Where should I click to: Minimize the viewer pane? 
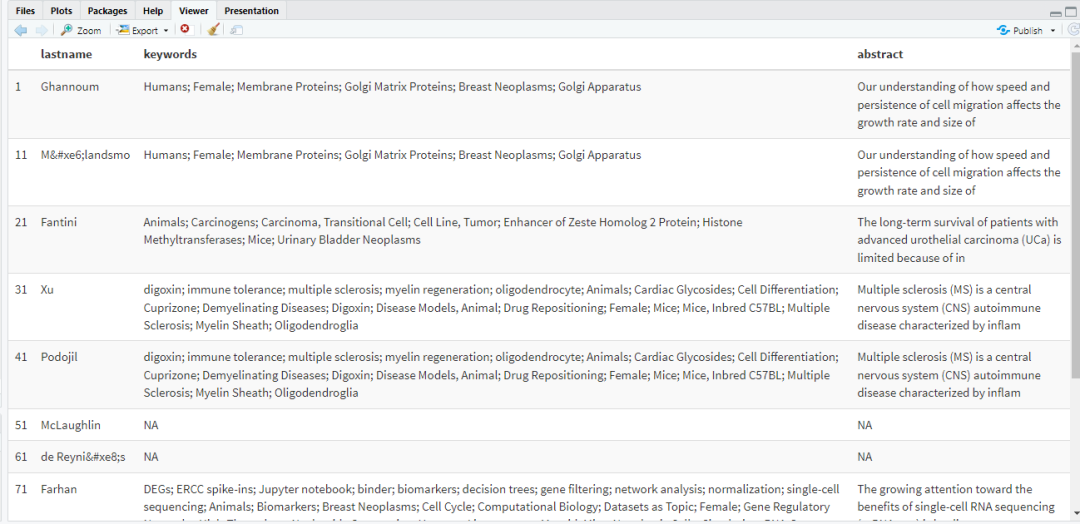1056,13
